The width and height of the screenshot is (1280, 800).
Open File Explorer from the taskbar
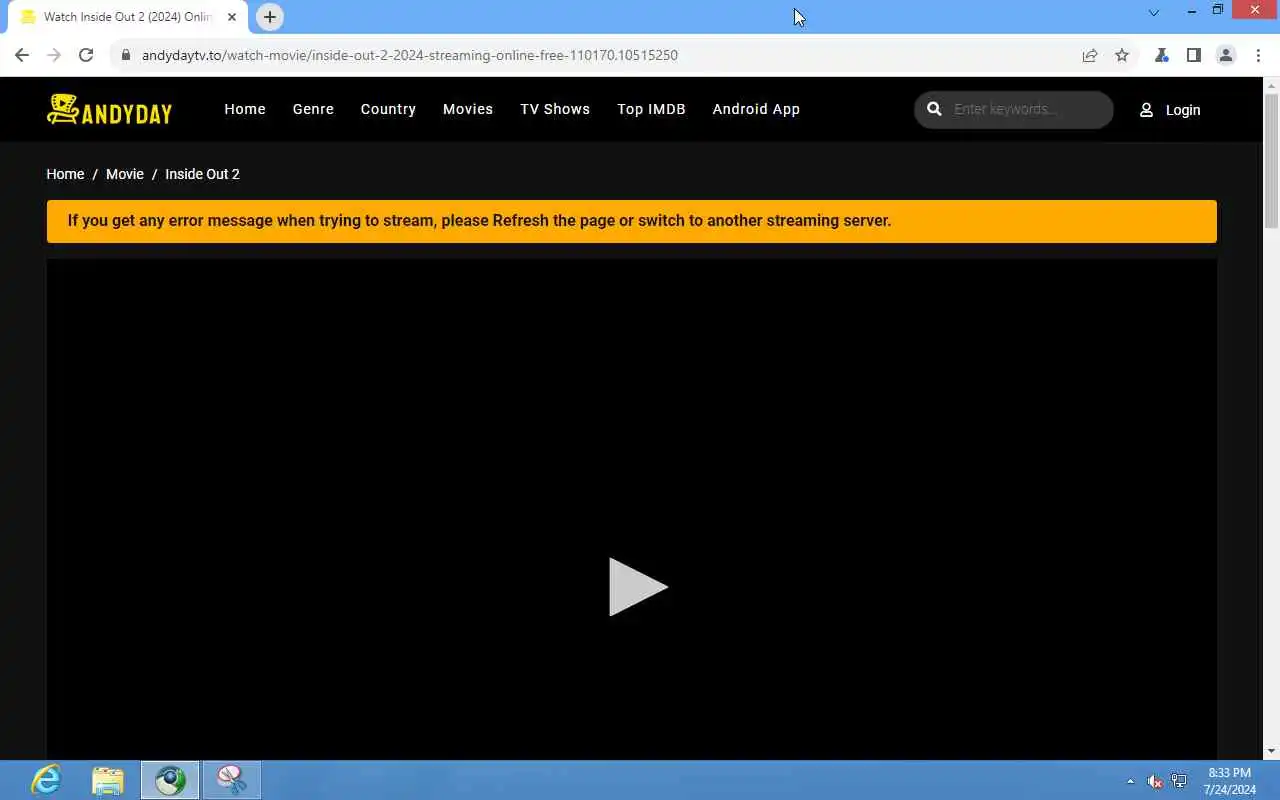[108, 780]
